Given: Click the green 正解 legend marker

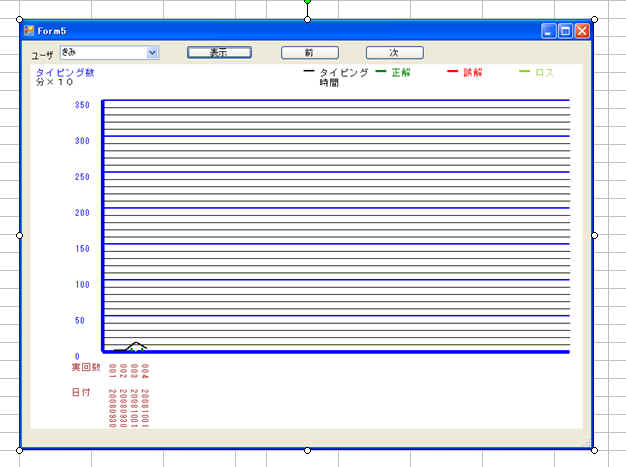Looking at the screenshot, I should point(381,72).
